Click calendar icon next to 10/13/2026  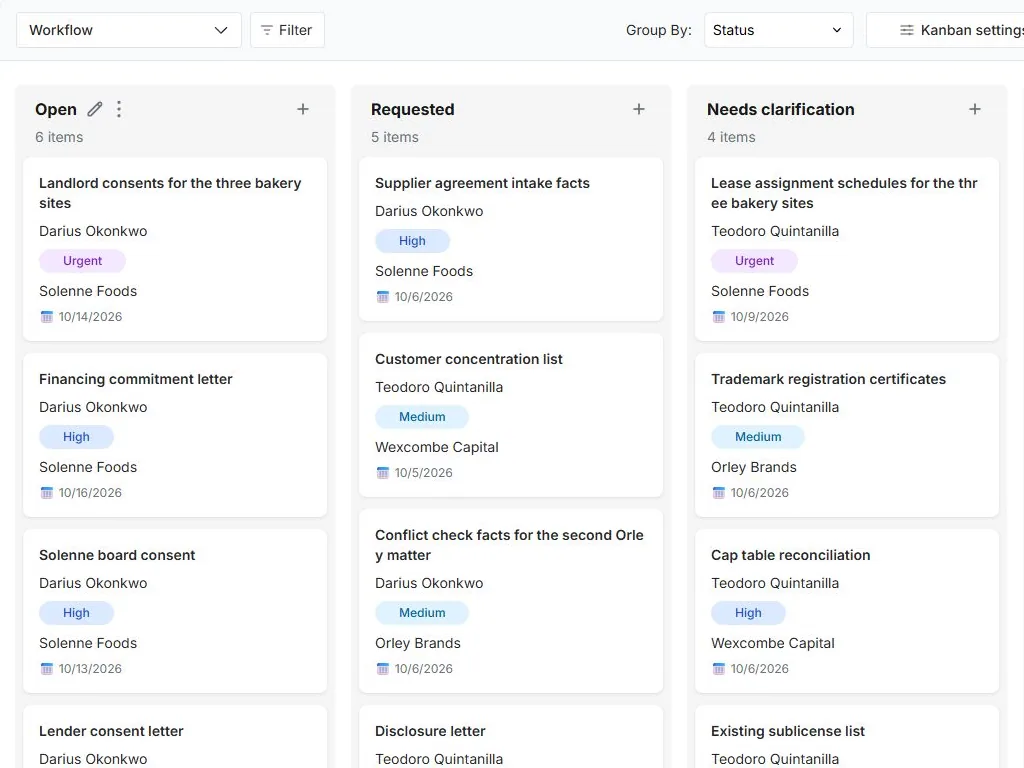[x=46, y=669]
